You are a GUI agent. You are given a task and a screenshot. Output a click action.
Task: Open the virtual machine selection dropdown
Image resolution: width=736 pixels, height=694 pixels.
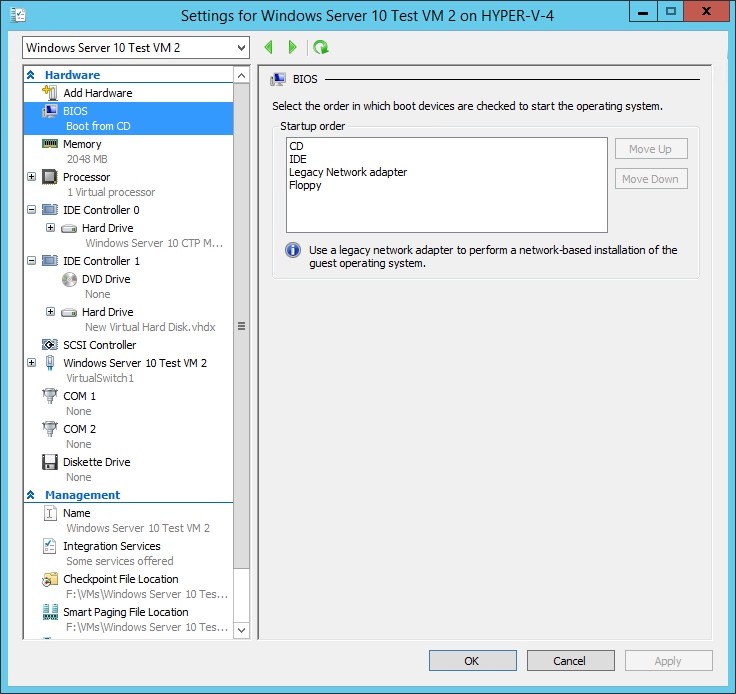[x=240, y=48]
